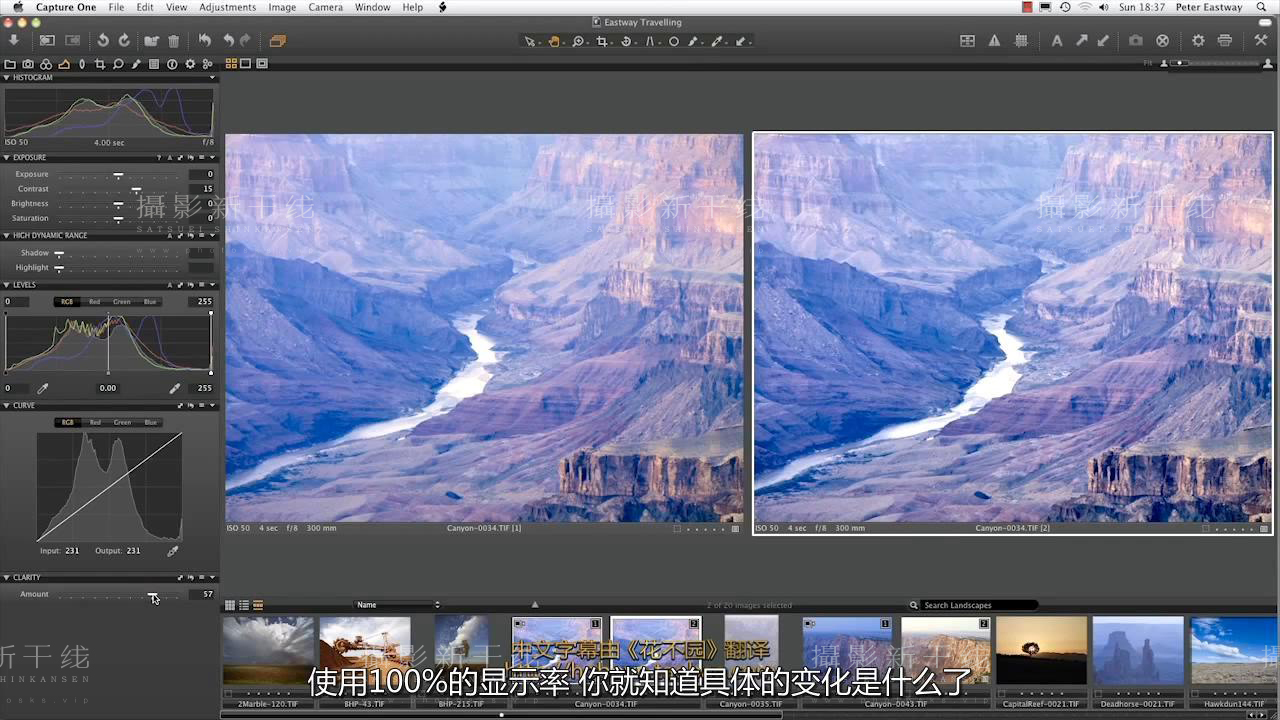Select the Keystone correction tool
The image size is (1280, 720).
pos(651,41)
